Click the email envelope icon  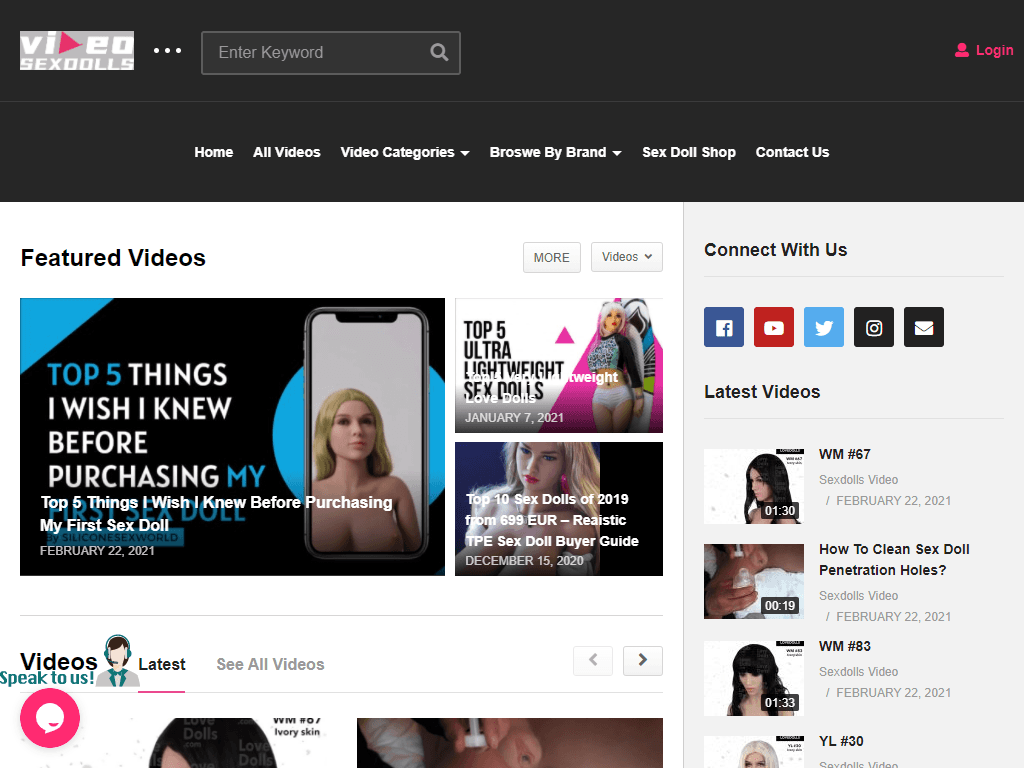(x=924, y=327)
